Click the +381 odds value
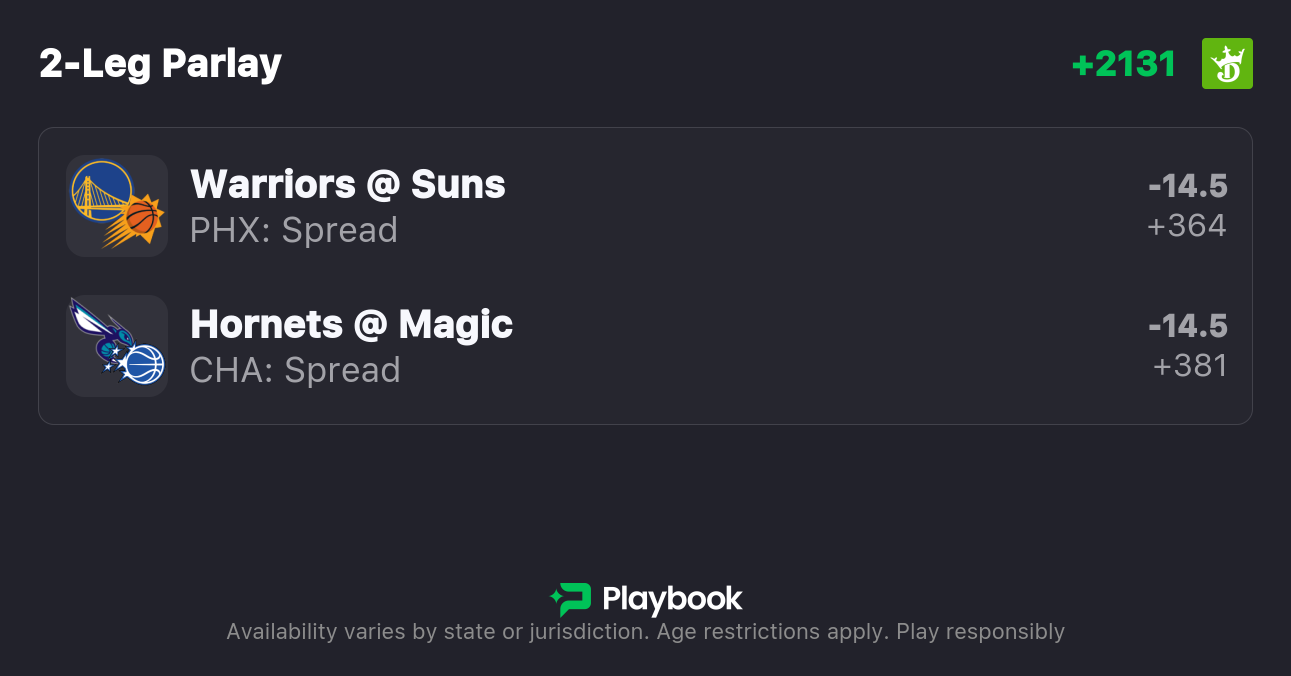 pos(1190,366)
